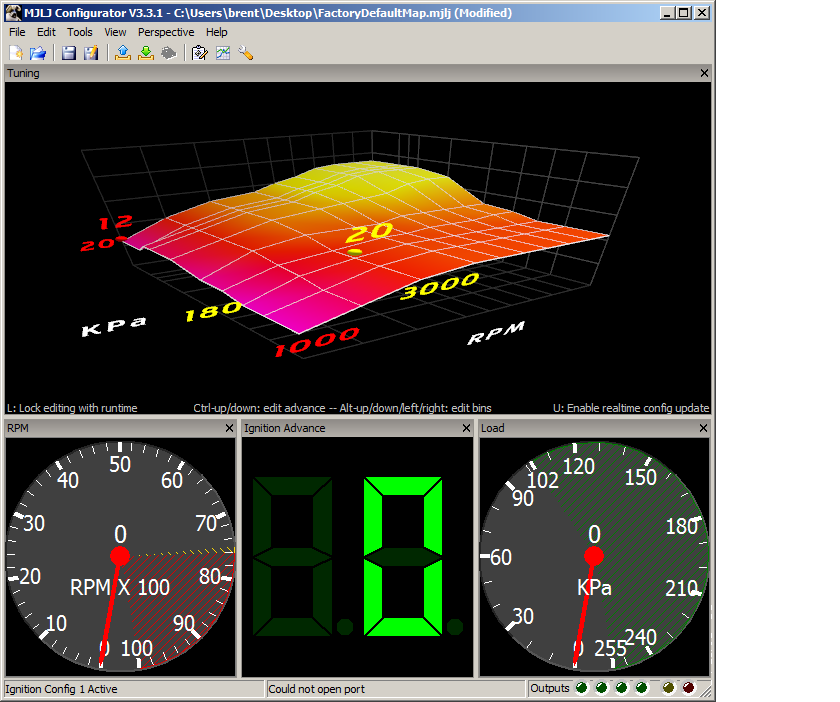Open the Perspective menu
Viewport: 840px width, 702px height.
(166, 32)
